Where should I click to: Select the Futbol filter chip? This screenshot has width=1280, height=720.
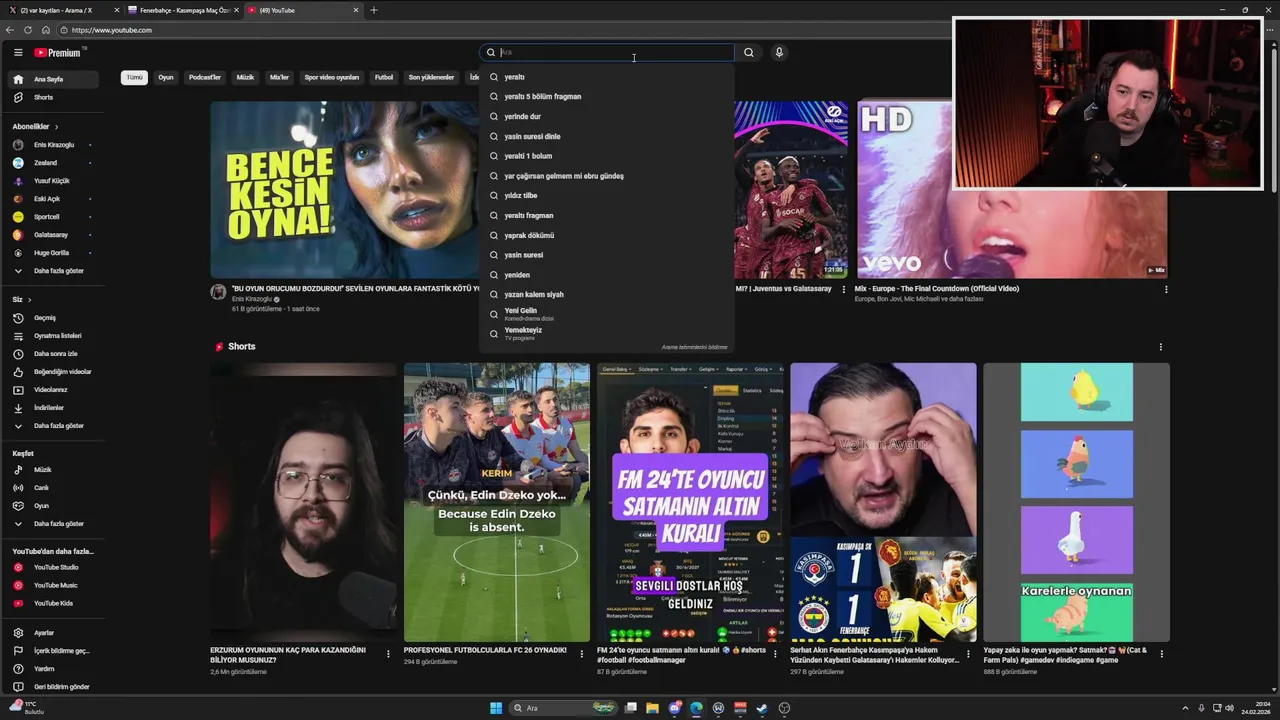(384, 77)
